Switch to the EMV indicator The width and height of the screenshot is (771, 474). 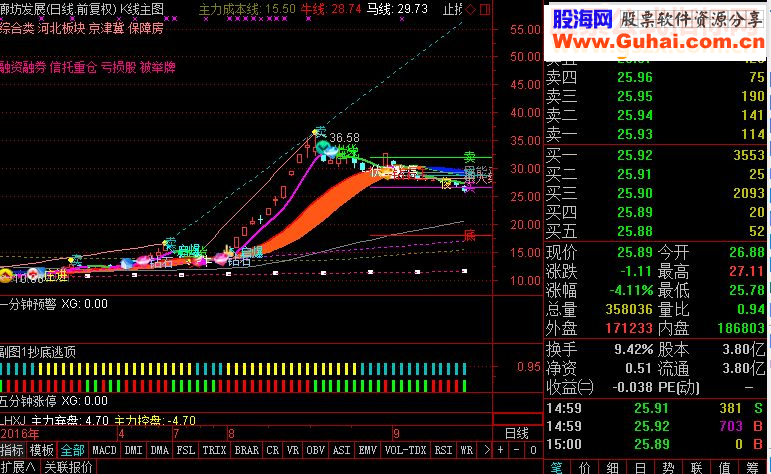pos(367,450)
